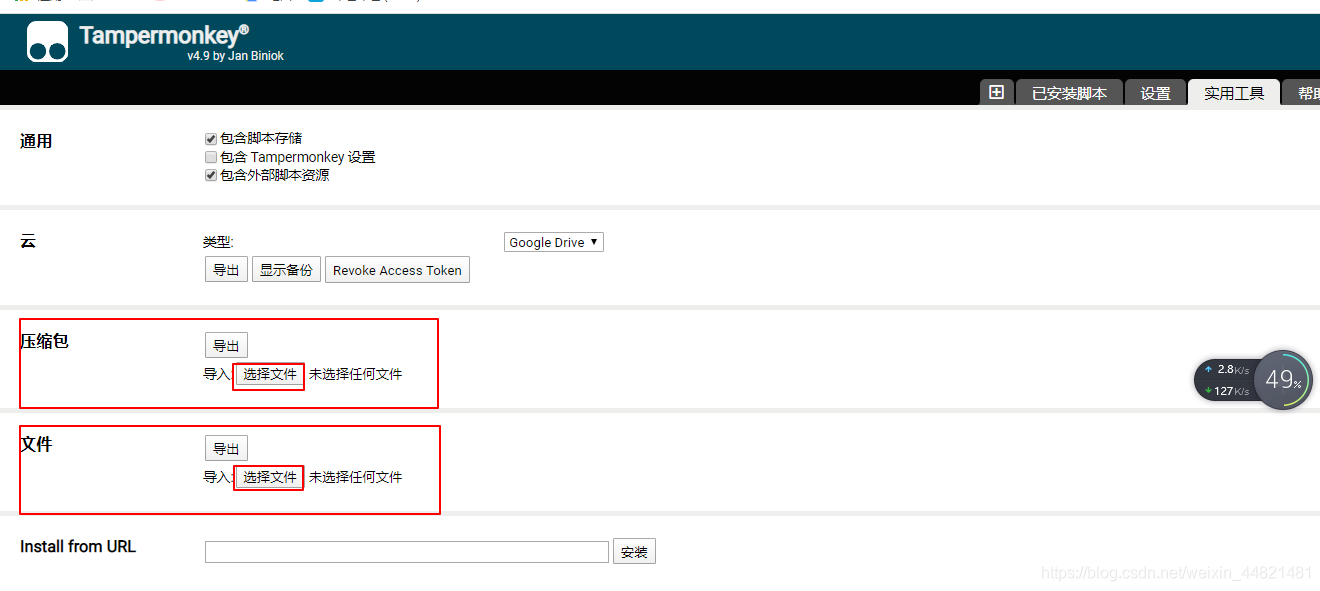This screenshot has width=1320, height=591.
Task: Click the Tampermonkey title text
Action: point(164,36)
